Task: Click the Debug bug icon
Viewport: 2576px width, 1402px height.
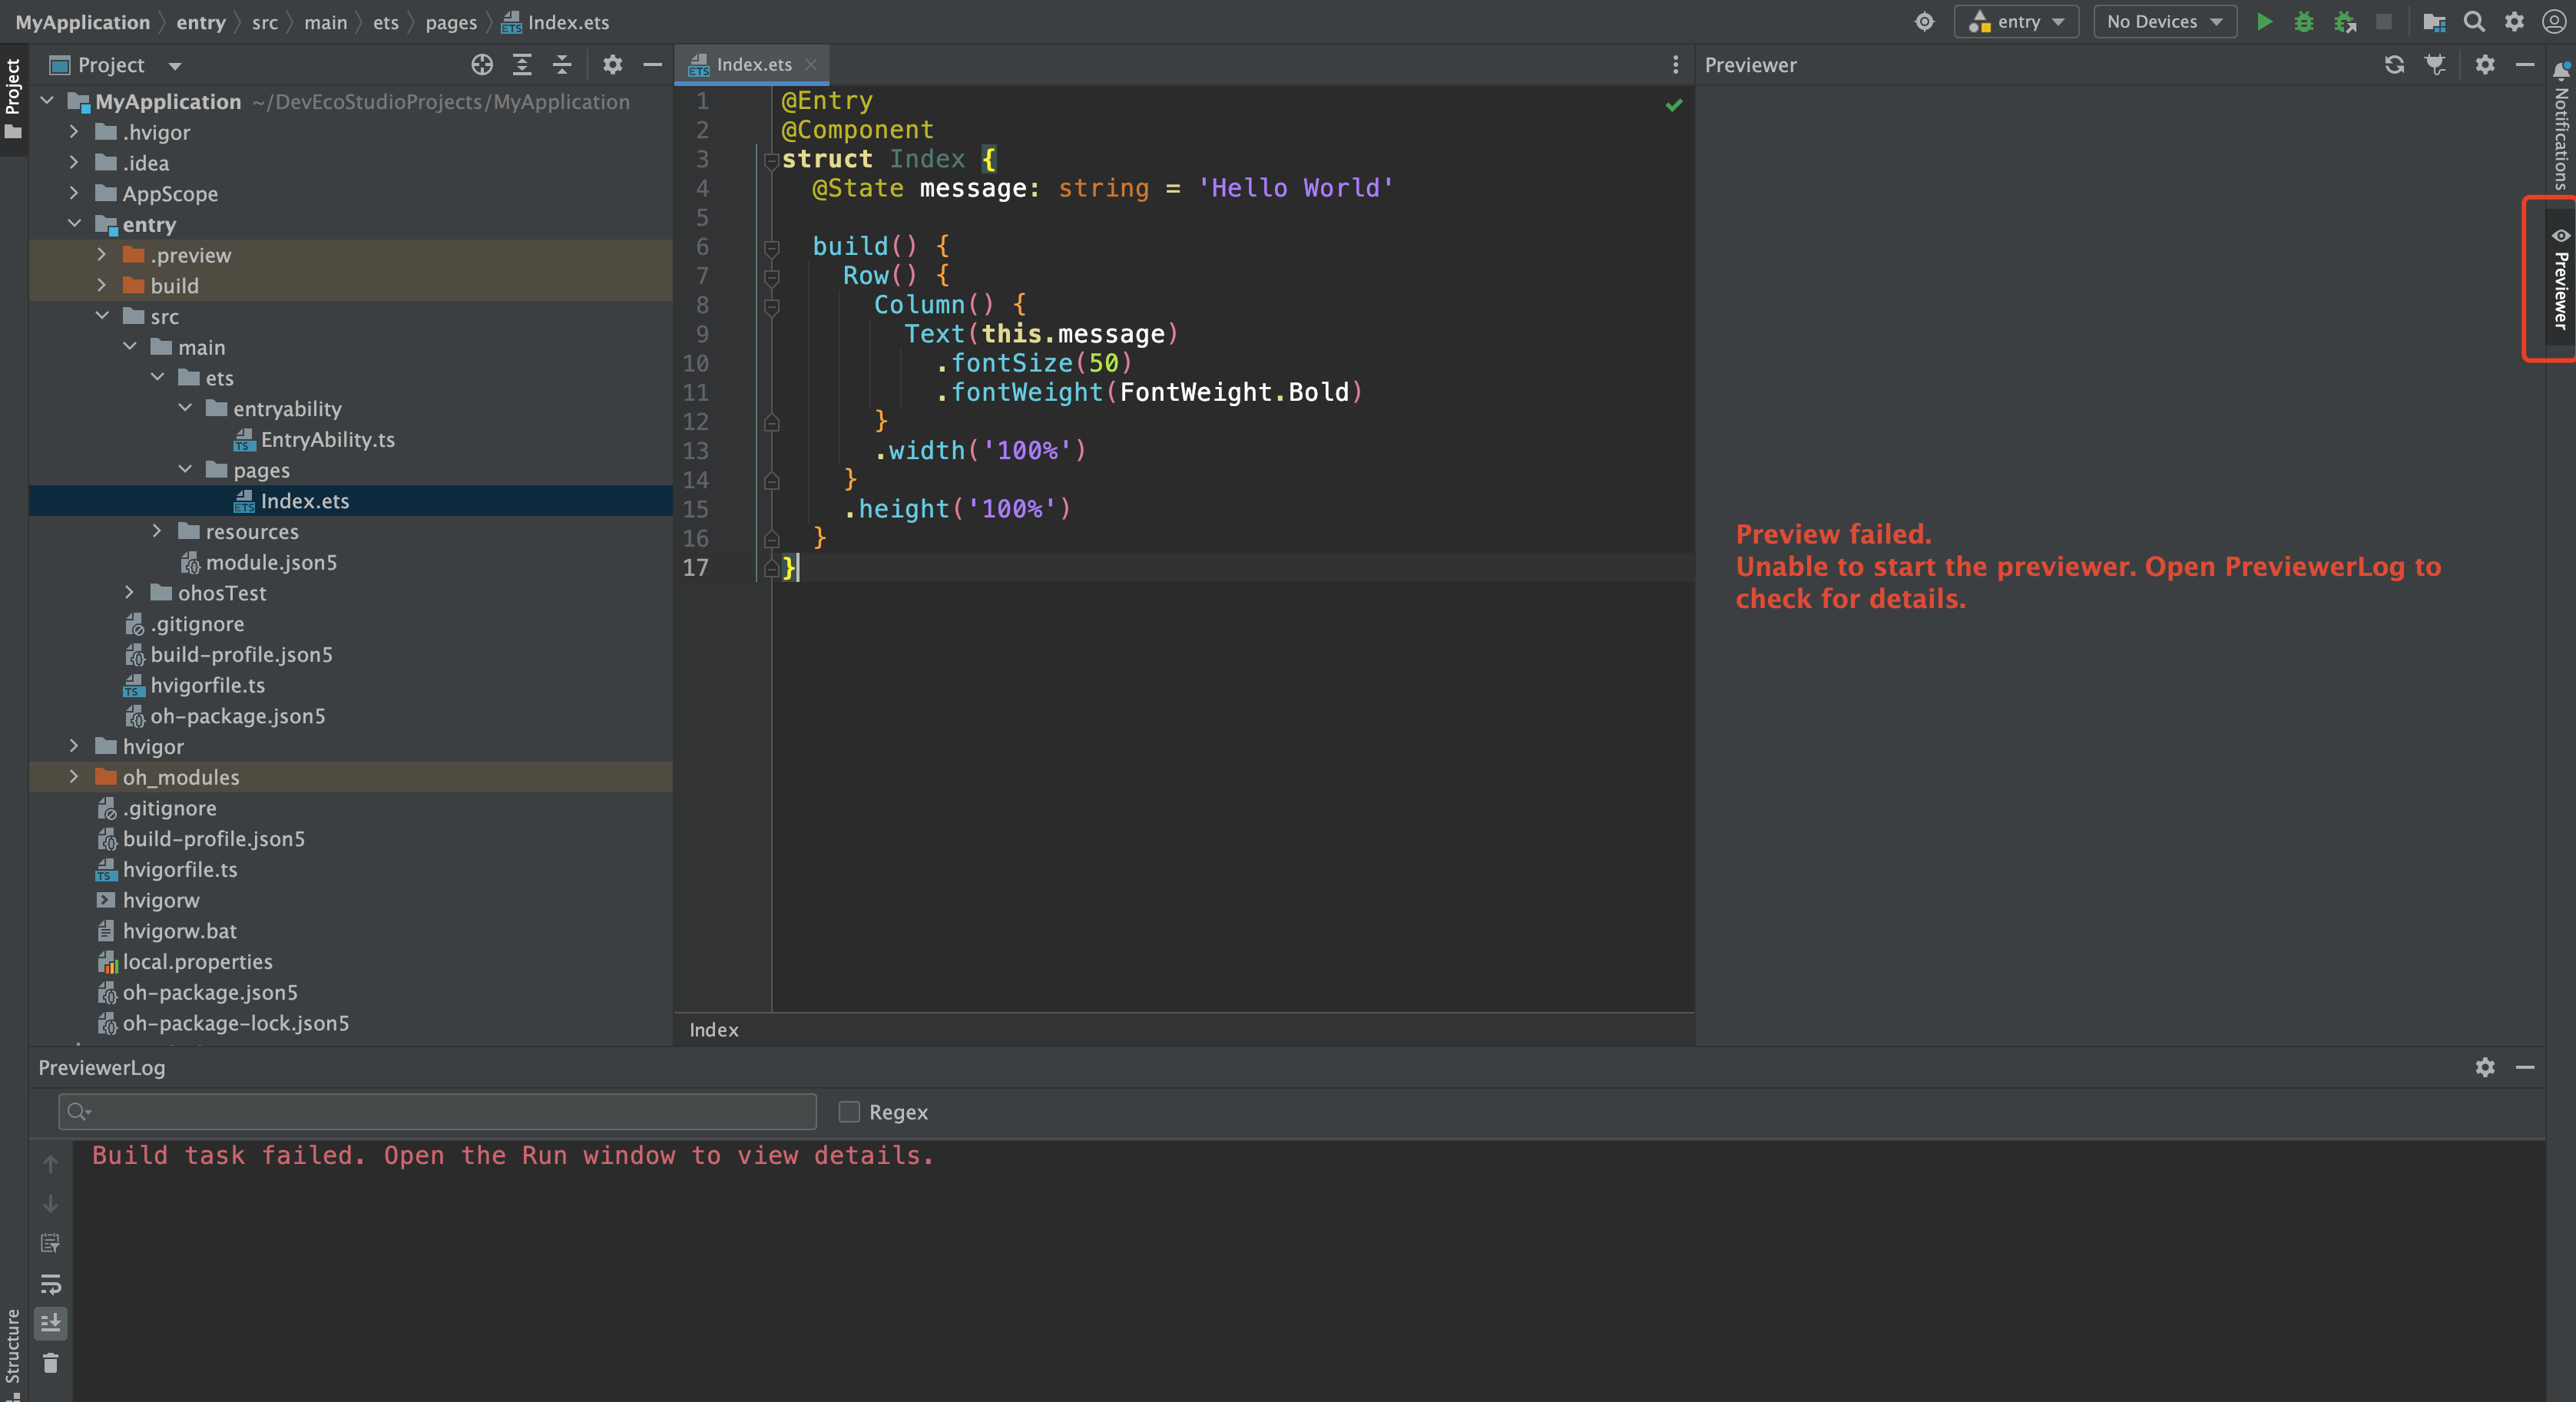Action: pos(2304,22)
